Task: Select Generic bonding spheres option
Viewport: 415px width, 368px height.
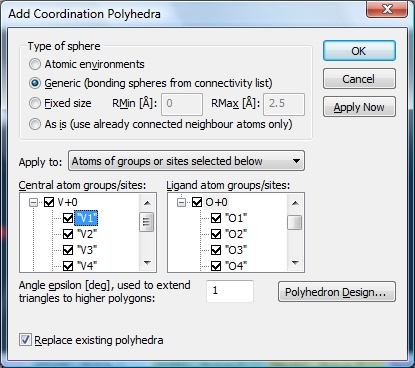Action: coord(35,83)
